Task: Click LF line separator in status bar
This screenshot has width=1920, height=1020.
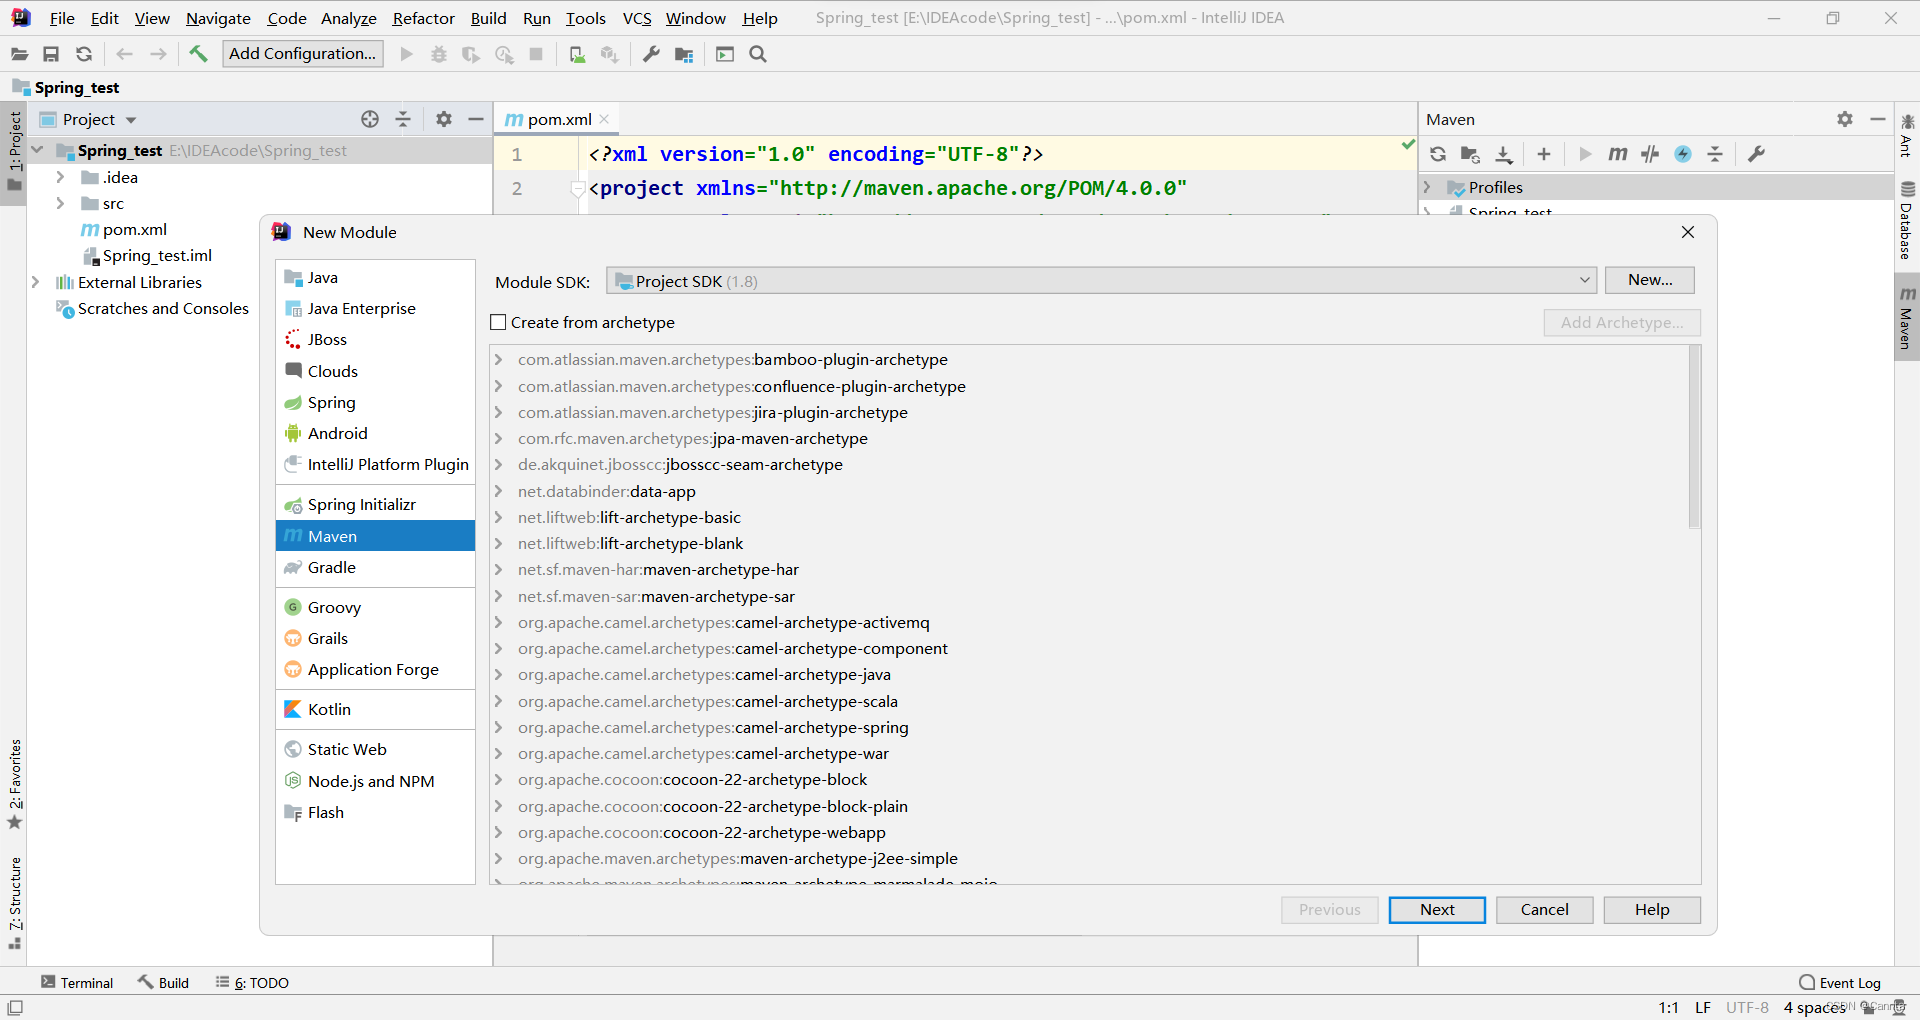Action: 1703,1007
